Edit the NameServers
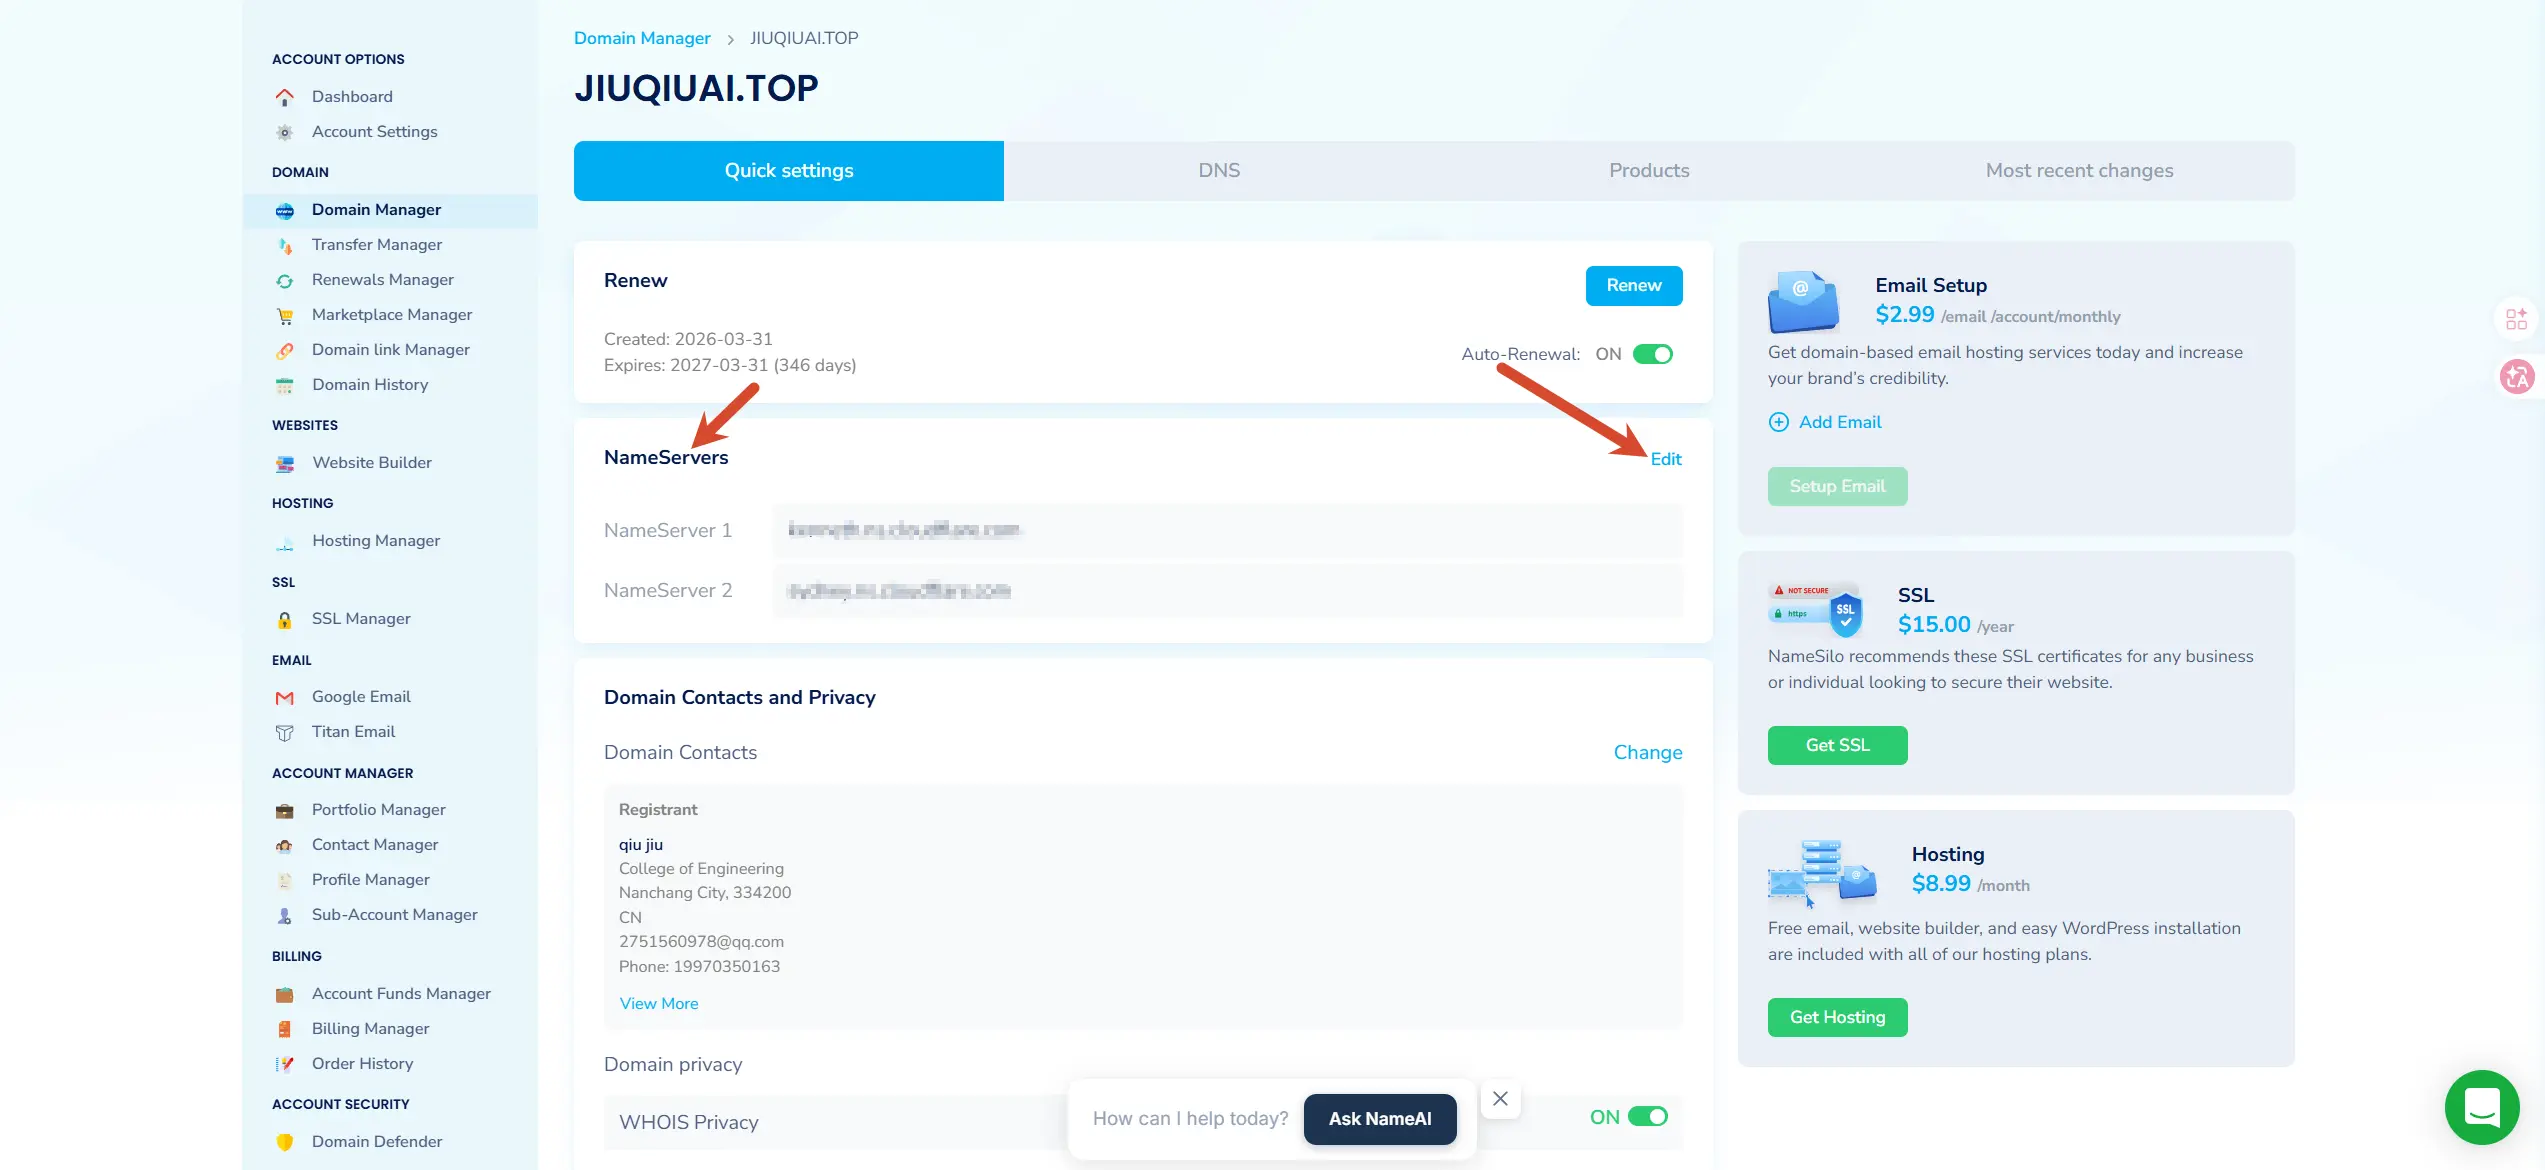Image resolution: width=2545 pixels, height=1170 pixels. [x=1666, y=459]
